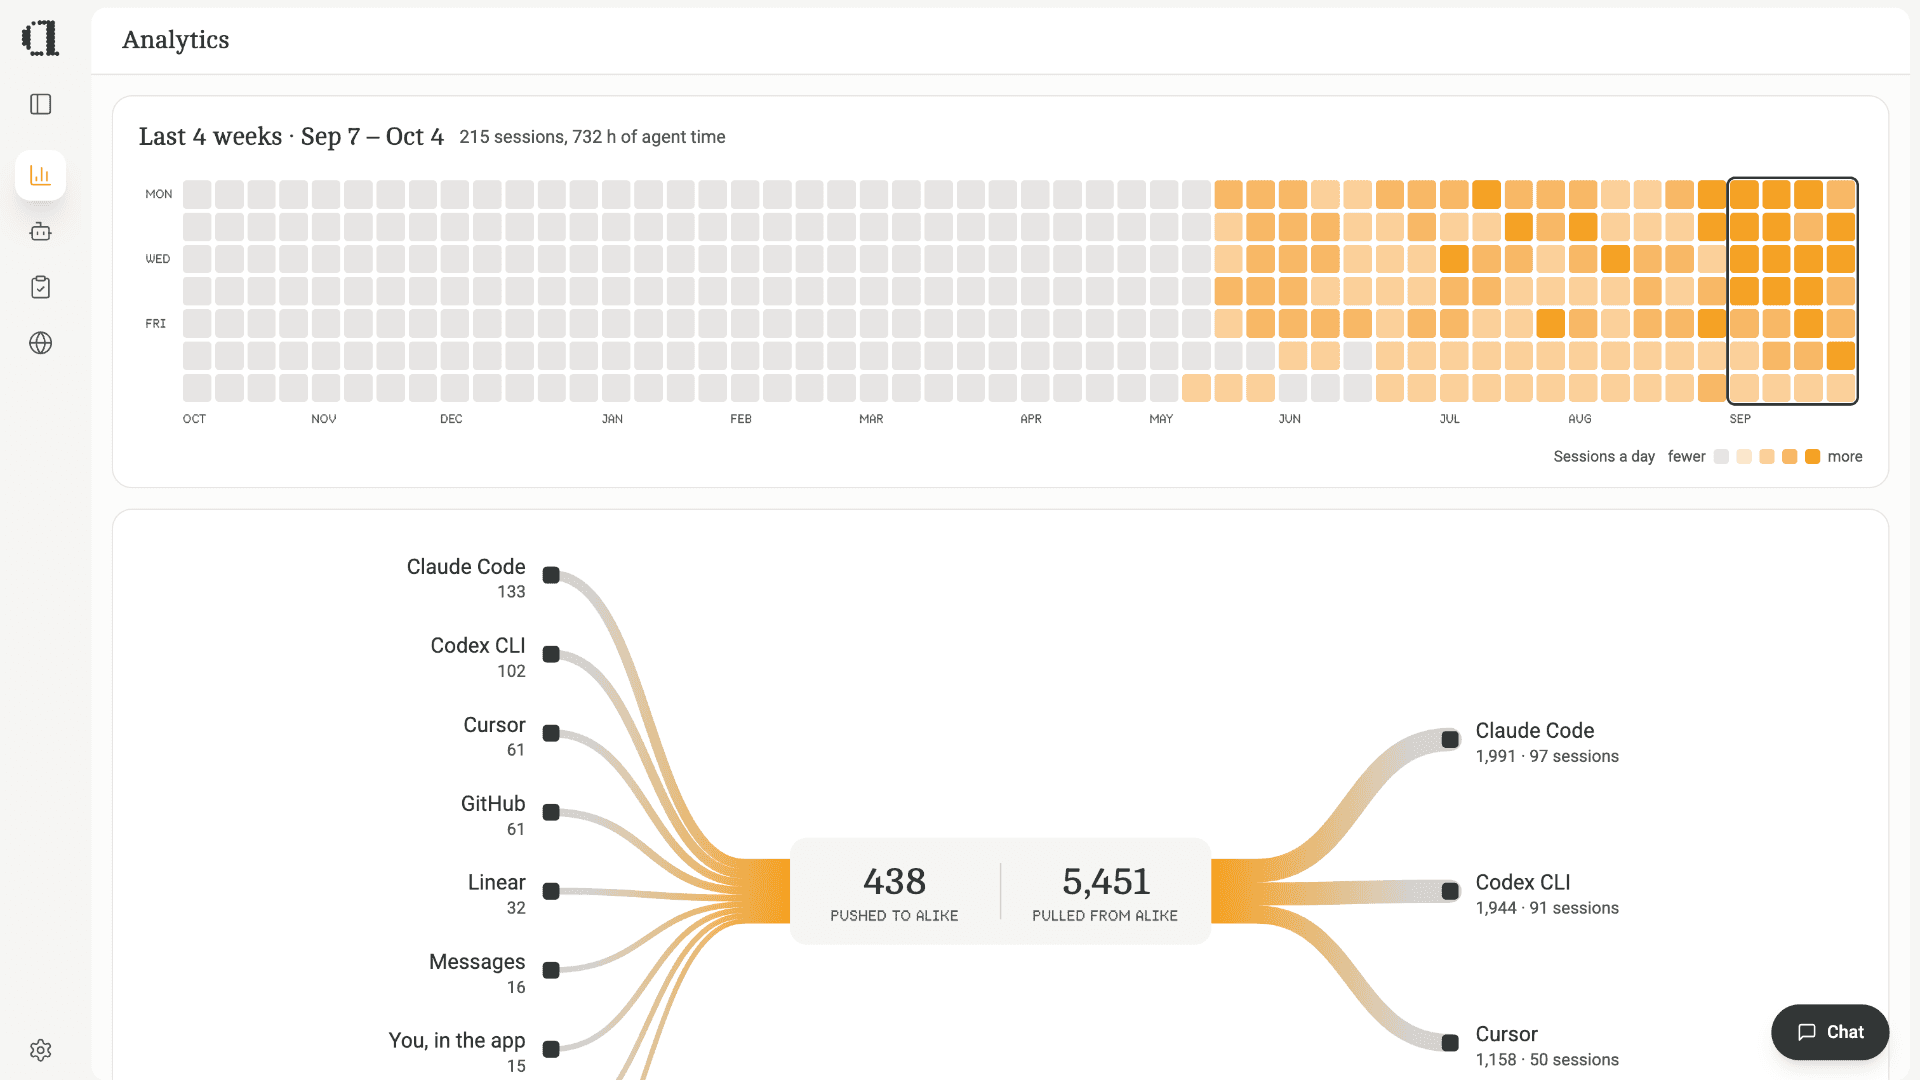Toggle the sidebar panel icon
The image size is (1920, 1080).
coord(40,104)
